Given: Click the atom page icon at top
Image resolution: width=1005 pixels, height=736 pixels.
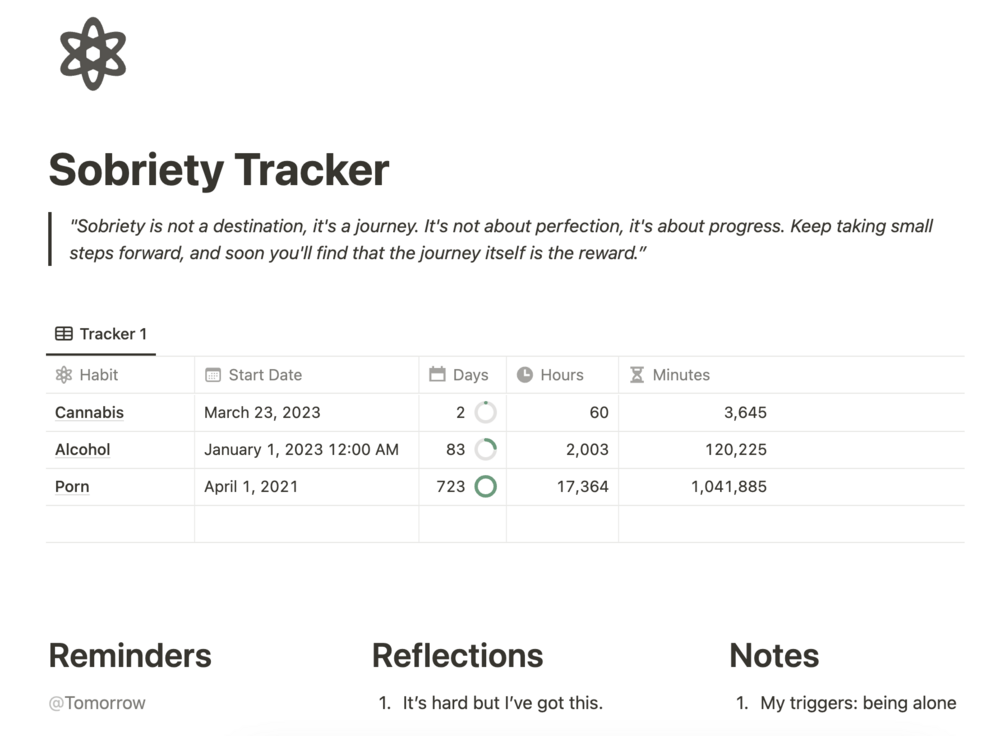Looking at the screenshot, I should pyautogui.click(x=92, y=54).
